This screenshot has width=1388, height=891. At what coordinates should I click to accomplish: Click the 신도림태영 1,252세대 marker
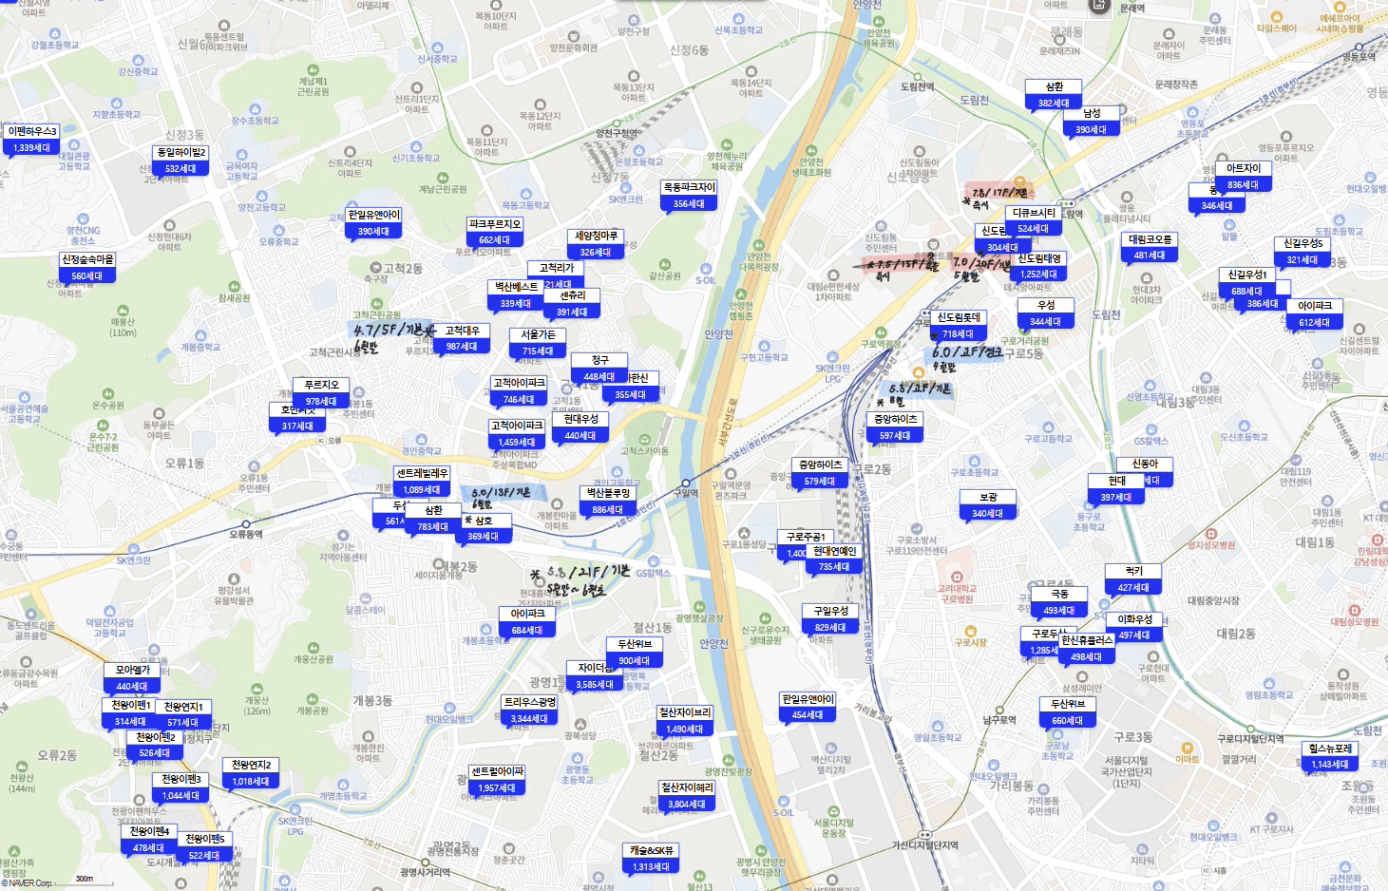(1040, 266)
